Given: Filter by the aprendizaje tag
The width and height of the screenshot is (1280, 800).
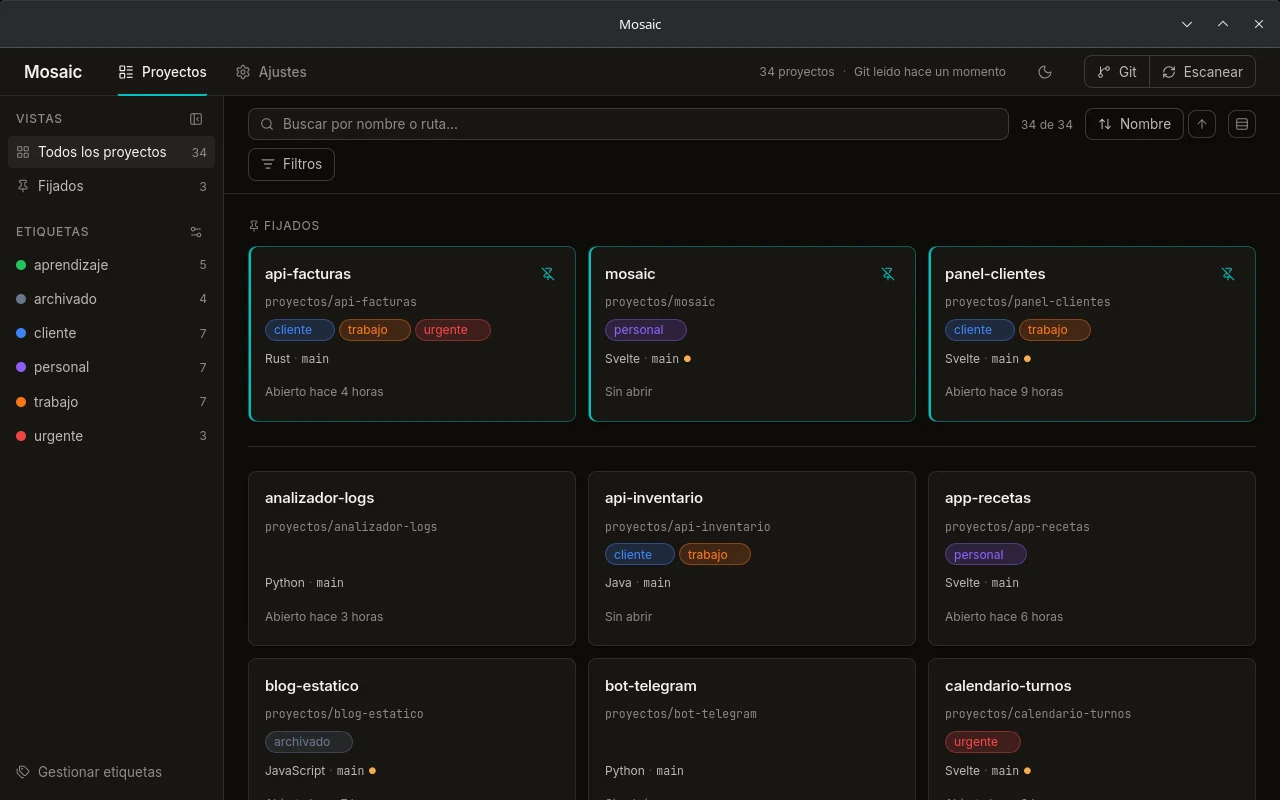Looking at the screenshot, I should [111, 265].
